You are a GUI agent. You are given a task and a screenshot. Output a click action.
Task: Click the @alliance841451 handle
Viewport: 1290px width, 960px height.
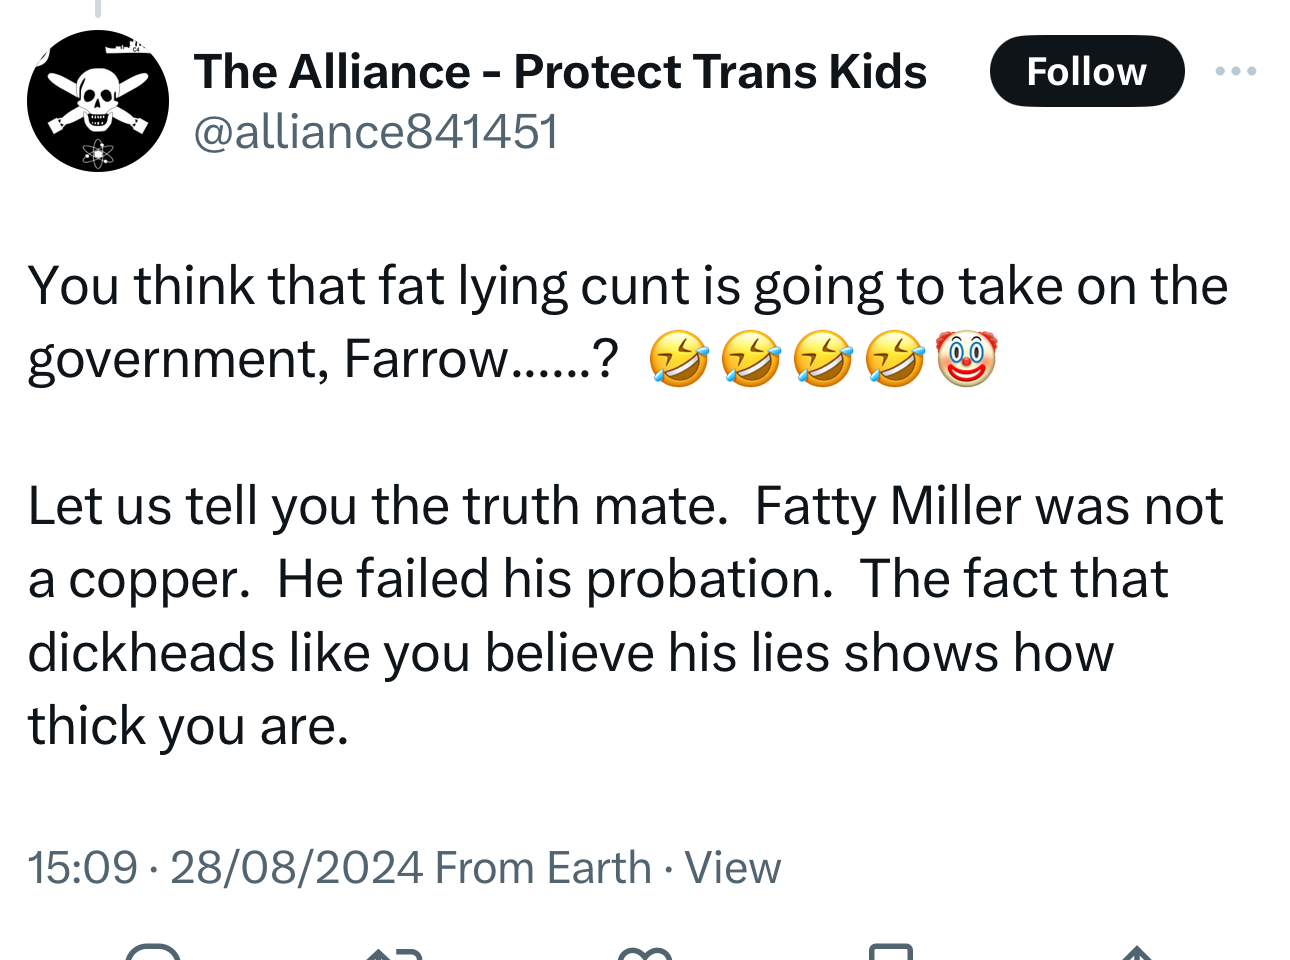tap(376, 132)
